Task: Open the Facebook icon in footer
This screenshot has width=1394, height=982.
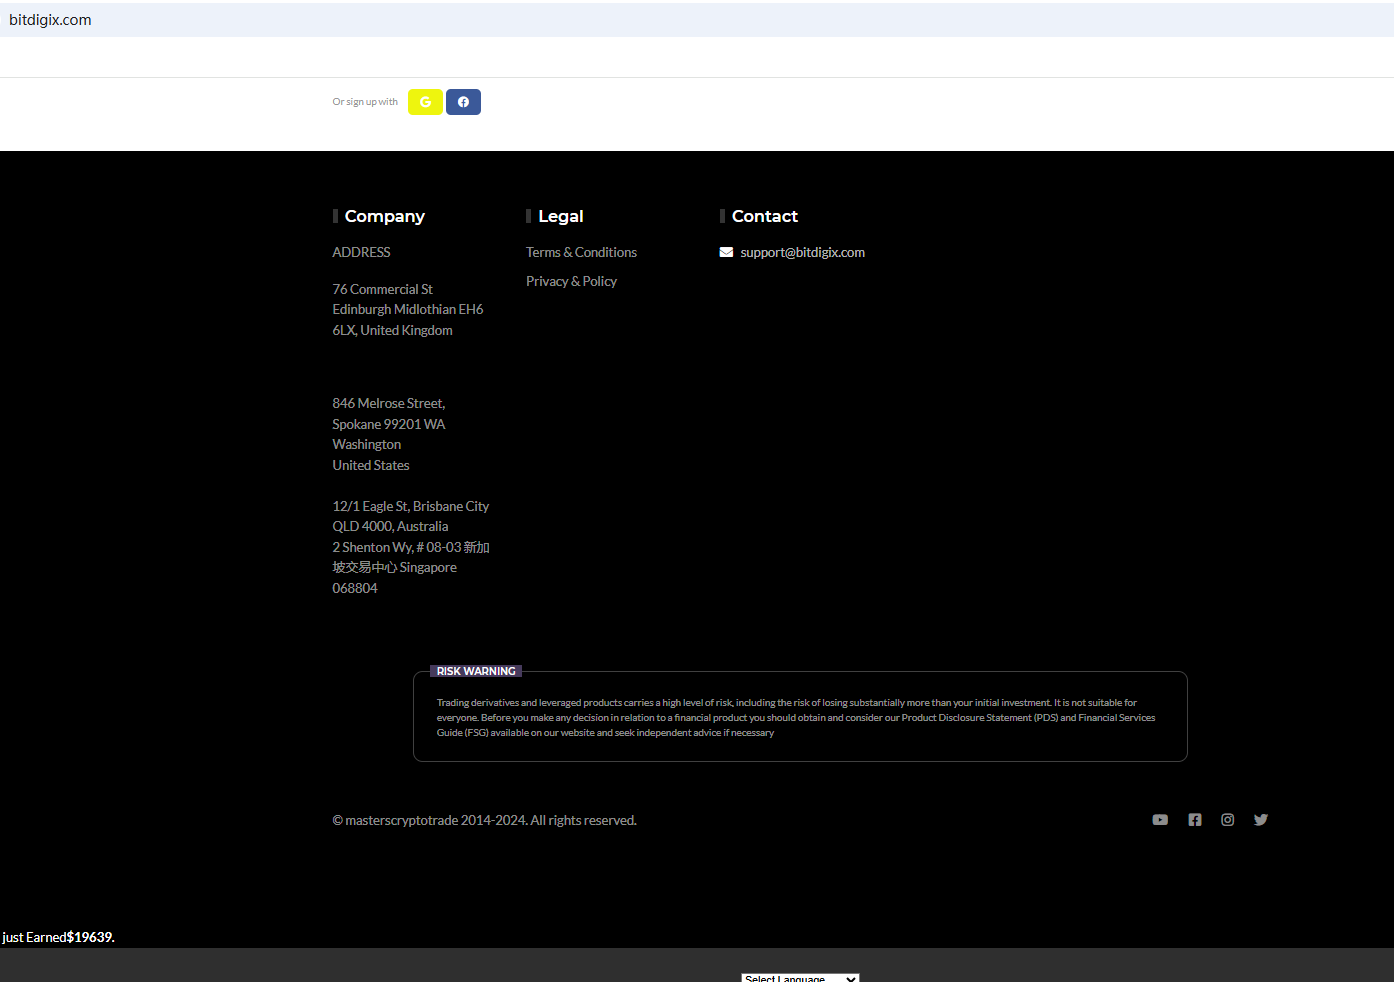Action: [1194, 820]
